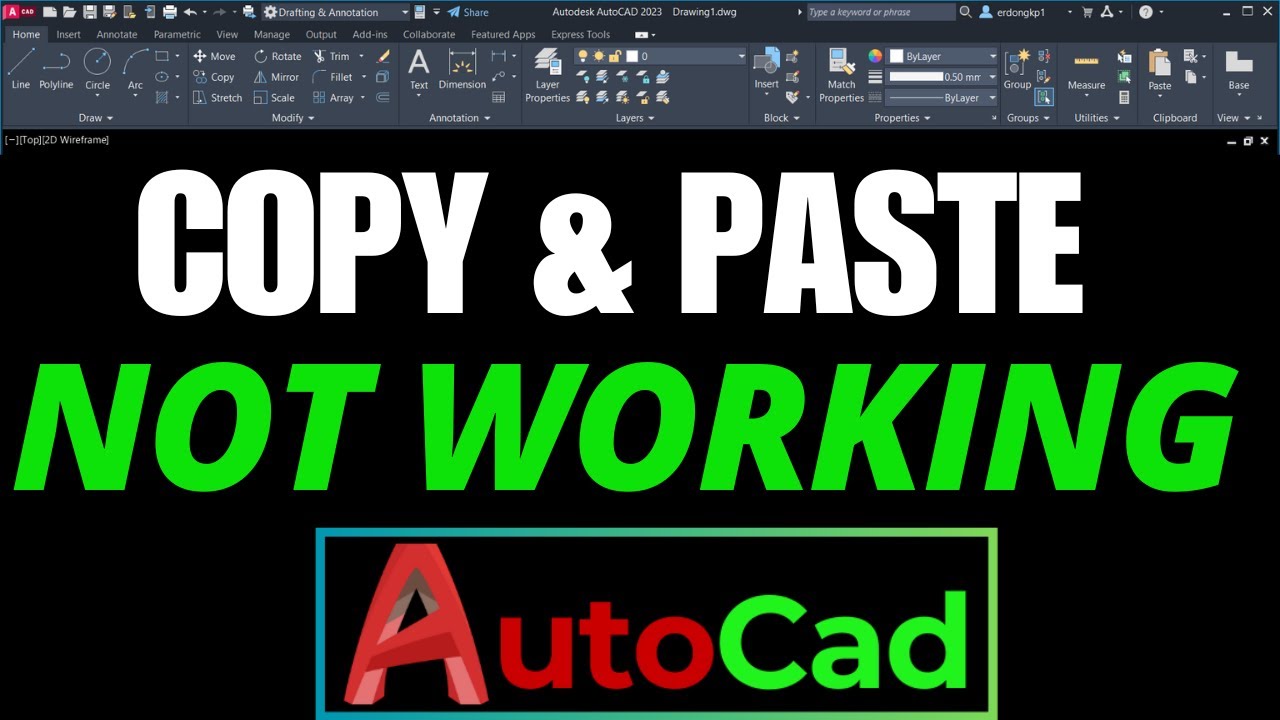This screenshot has width=1280, height=720.
Task: Expand the Modify panel
Action: click(x=293, y=118)
